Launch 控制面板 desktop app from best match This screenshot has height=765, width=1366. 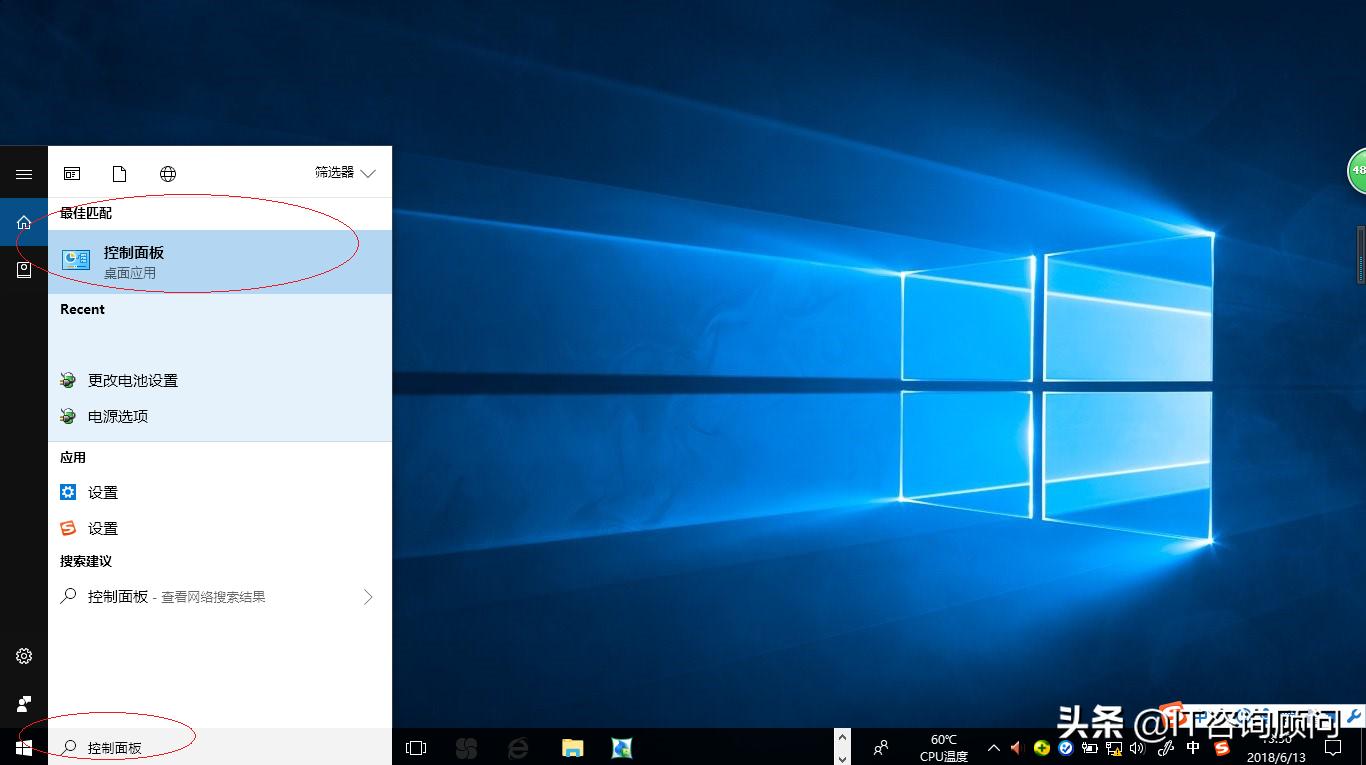tap(134, 260)
